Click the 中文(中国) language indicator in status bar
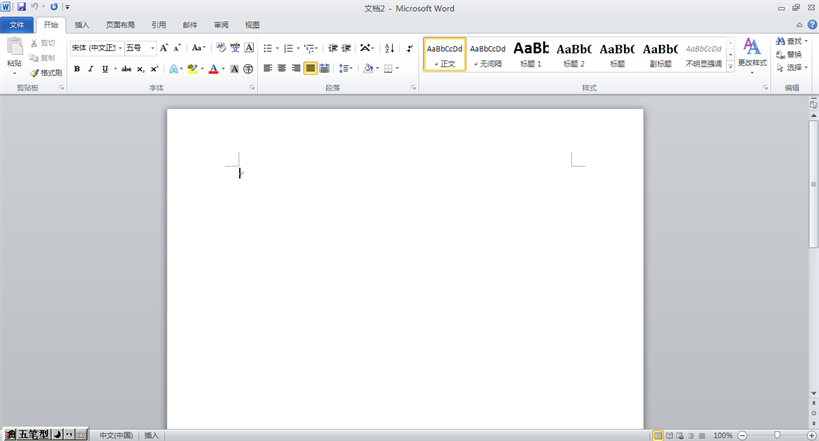This screenshot has height=441, width=819. 115,435
